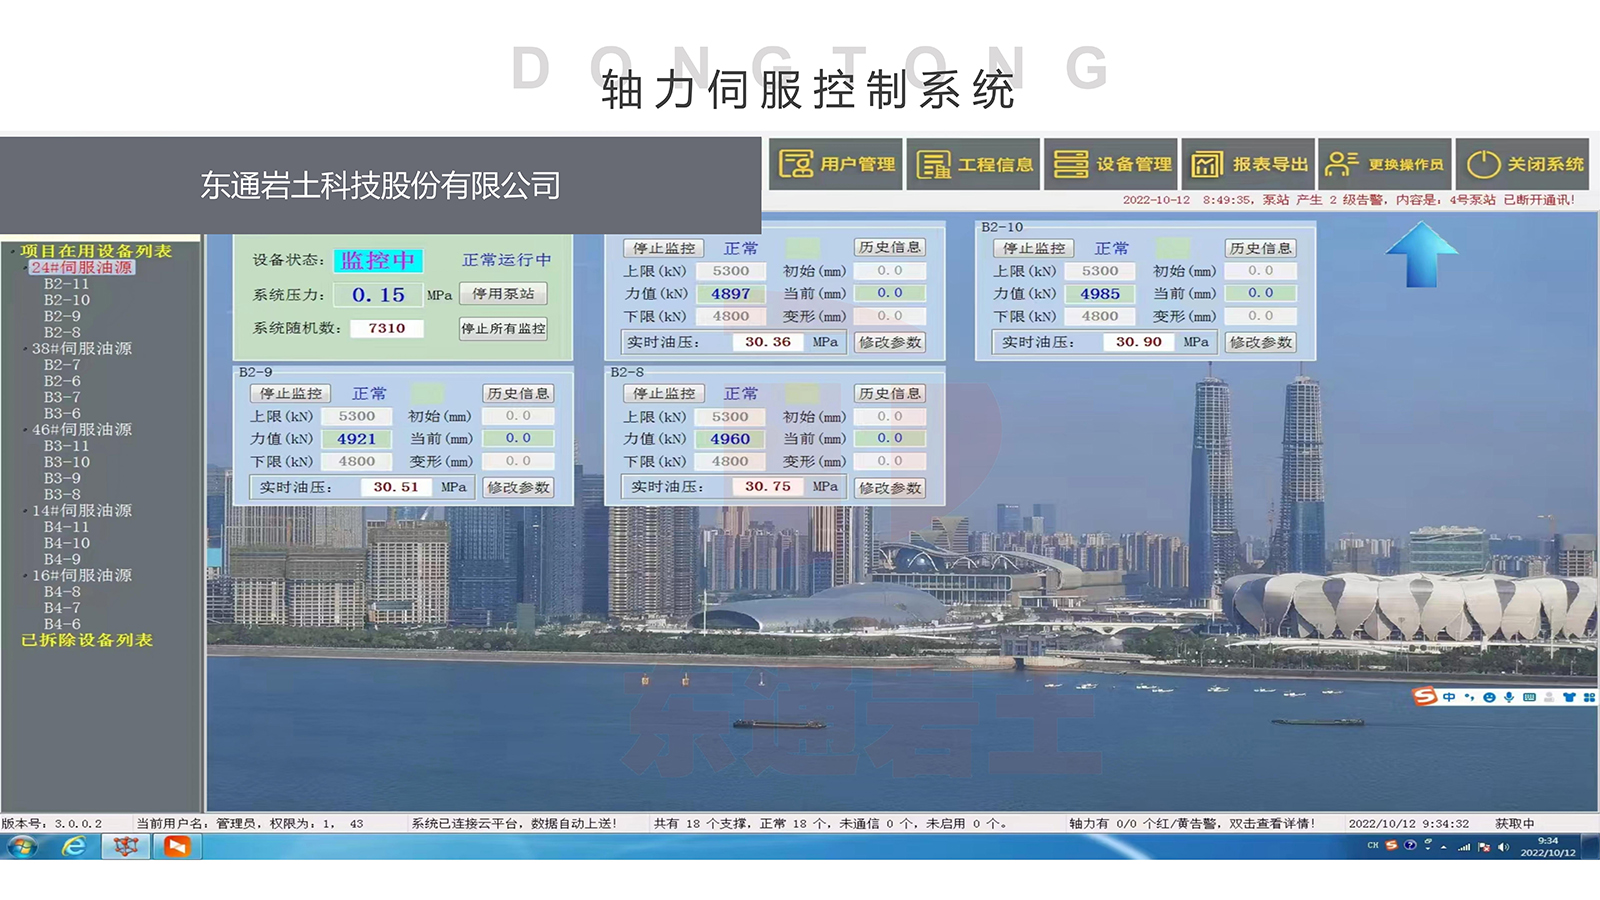Click the B2-9 力值 (kN) field
This screenshot has height=900, width=1600.
(x=356, y=439)
